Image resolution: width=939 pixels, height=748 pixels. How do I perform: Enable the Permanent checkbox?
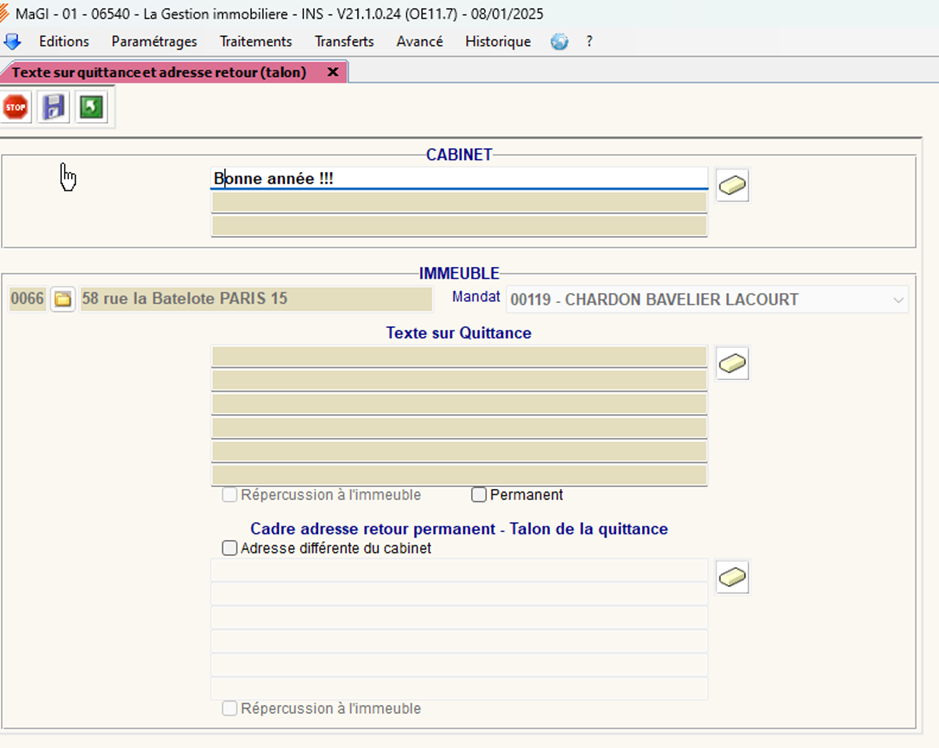point(479,495)
